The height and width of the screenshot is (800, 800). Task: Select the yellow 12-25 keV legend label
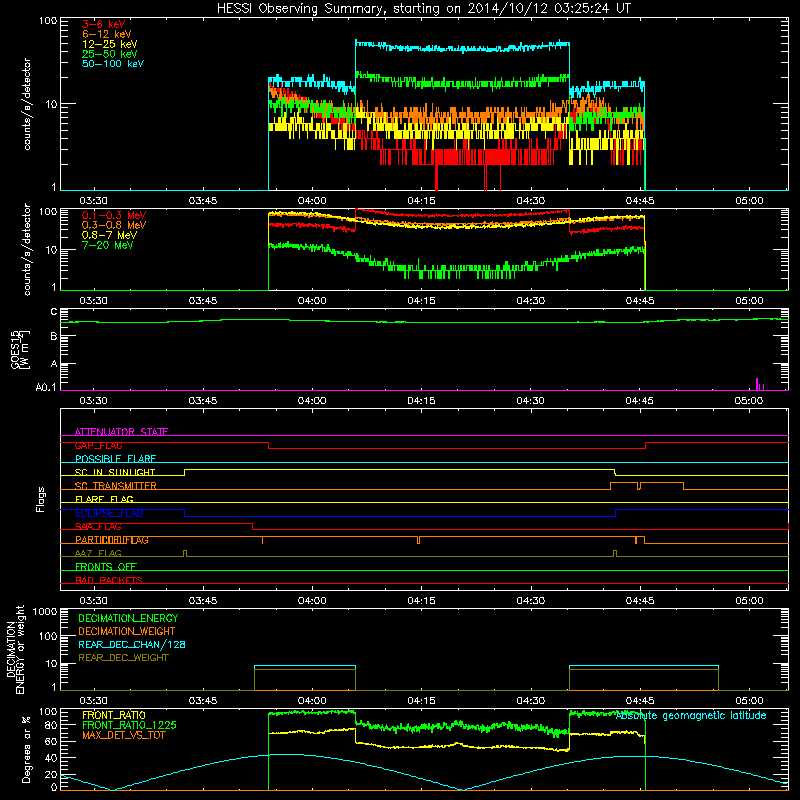click(110, 44)
